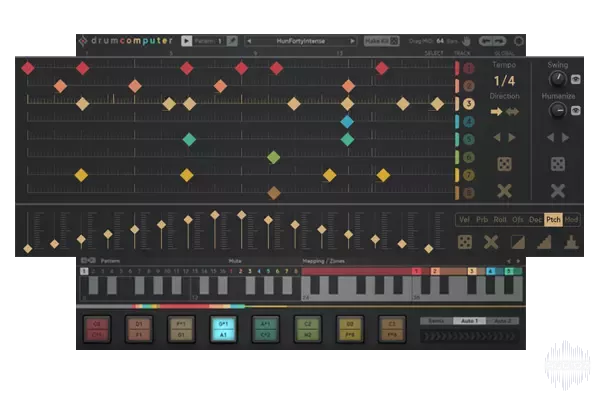Viewport: 600px width, 400px height.
Task: Click the Drag MIDI hand icon
Action: tap(466, 41)
